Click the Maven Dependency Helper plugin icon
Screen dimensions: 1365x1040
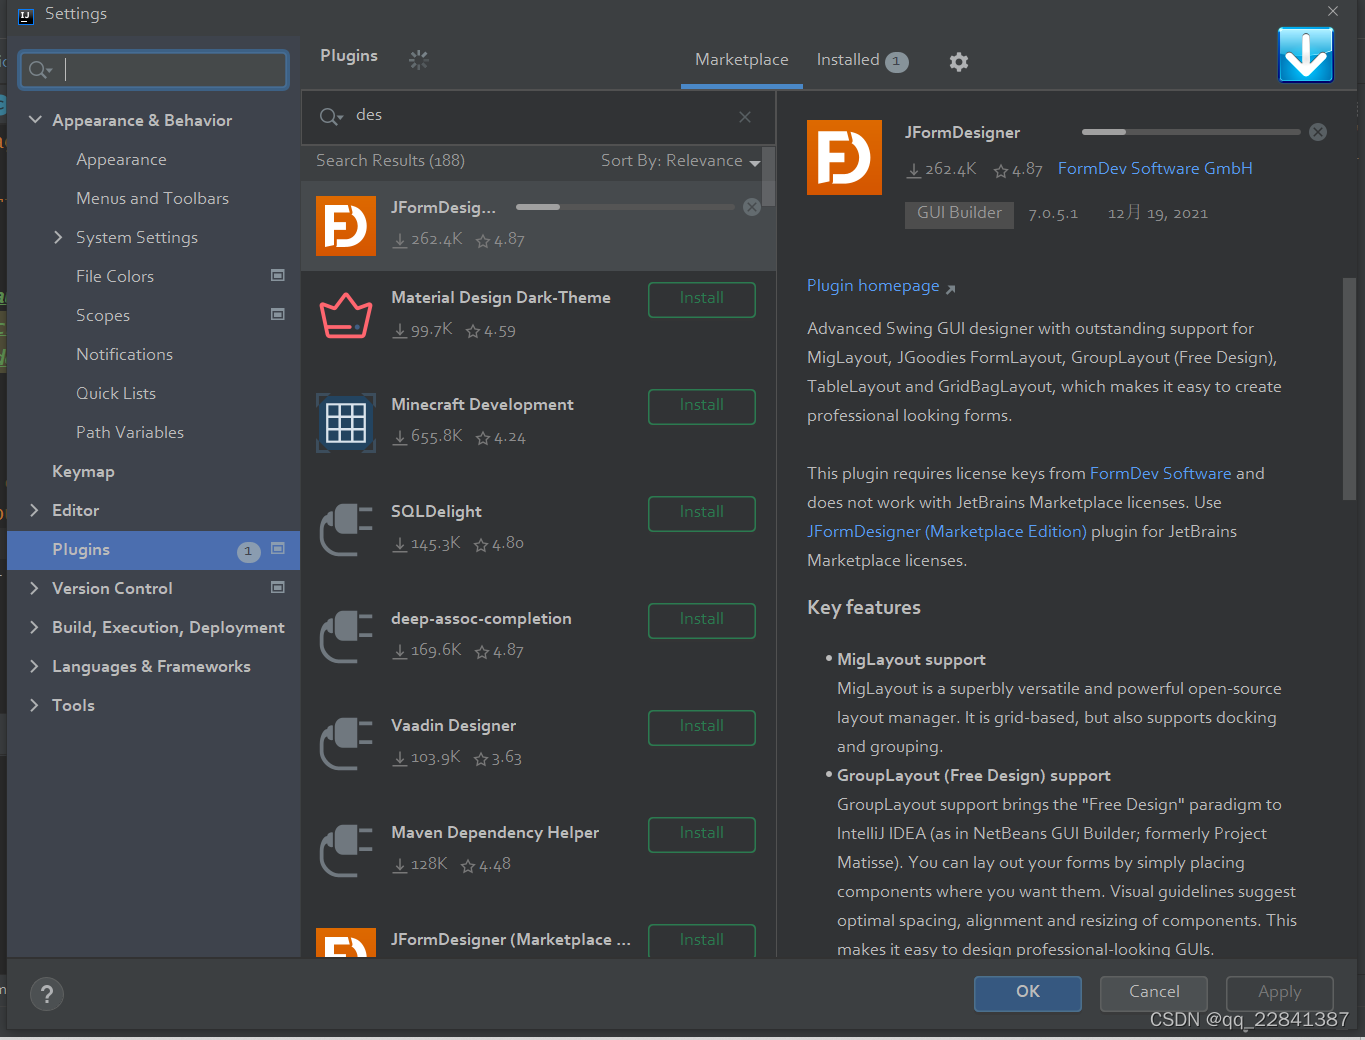[345, 851]
